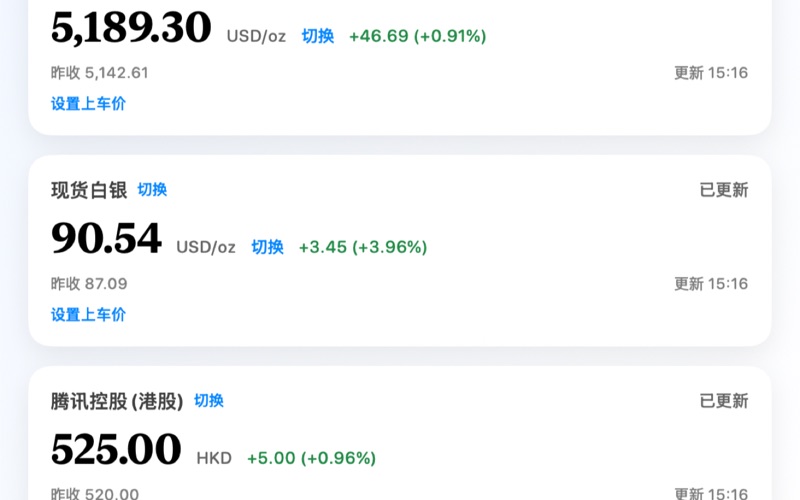Click the 525.00 Tencent price
The width and height of the screenshot is (800, 500).
coord(116,450)
